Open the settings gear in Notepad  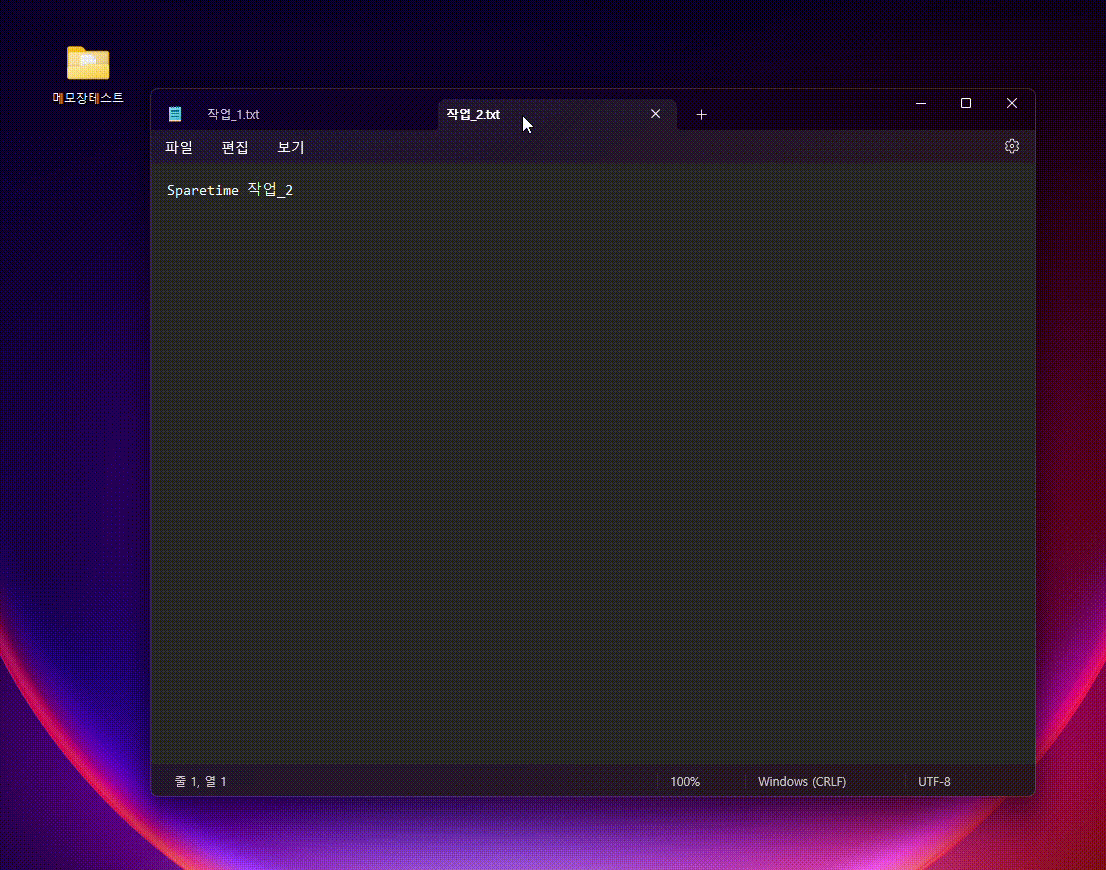1011,146
